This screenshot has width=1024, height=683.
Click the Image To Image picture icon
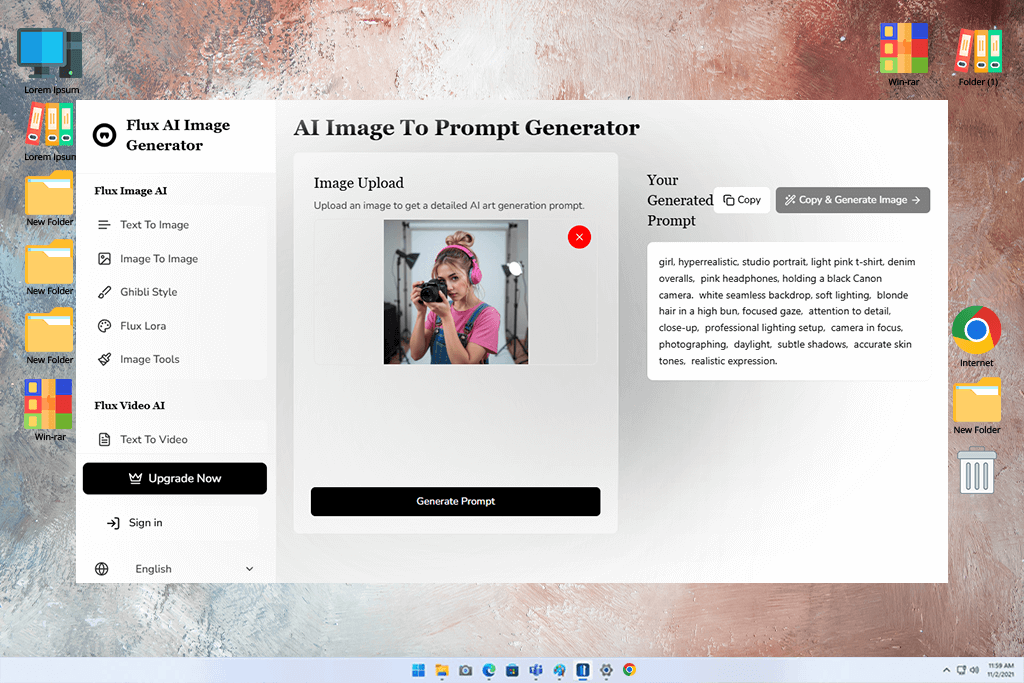104,259
